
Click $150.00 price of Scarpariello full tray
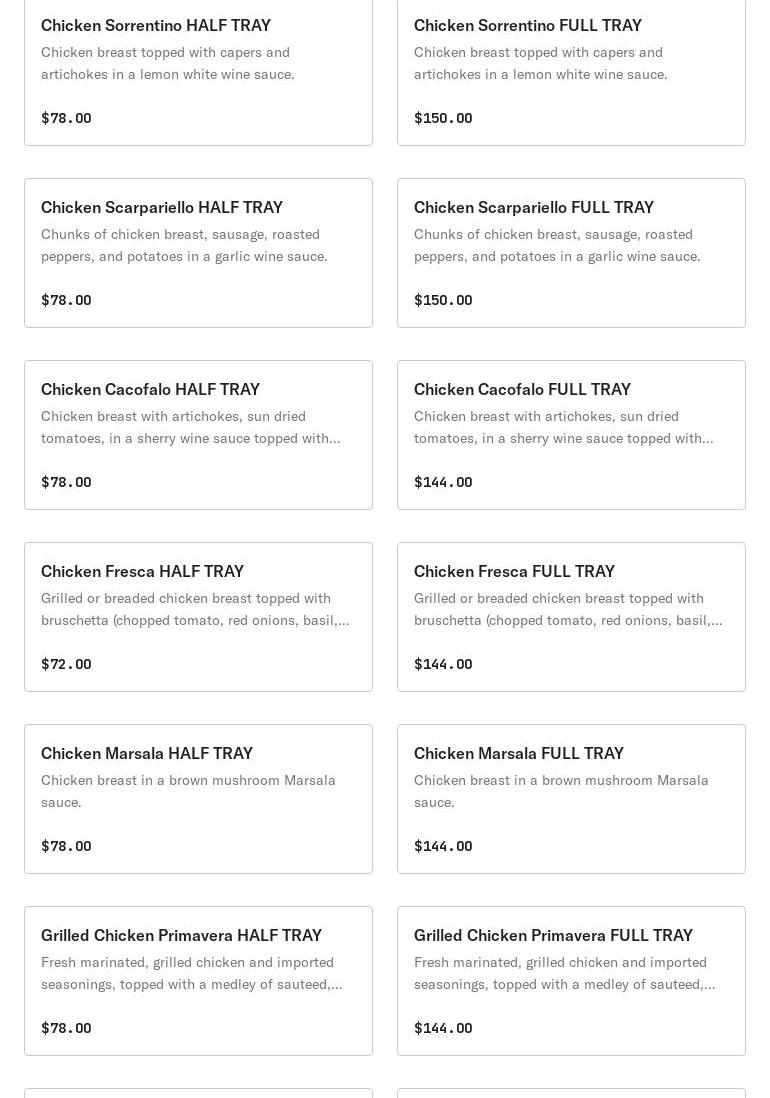443,300
